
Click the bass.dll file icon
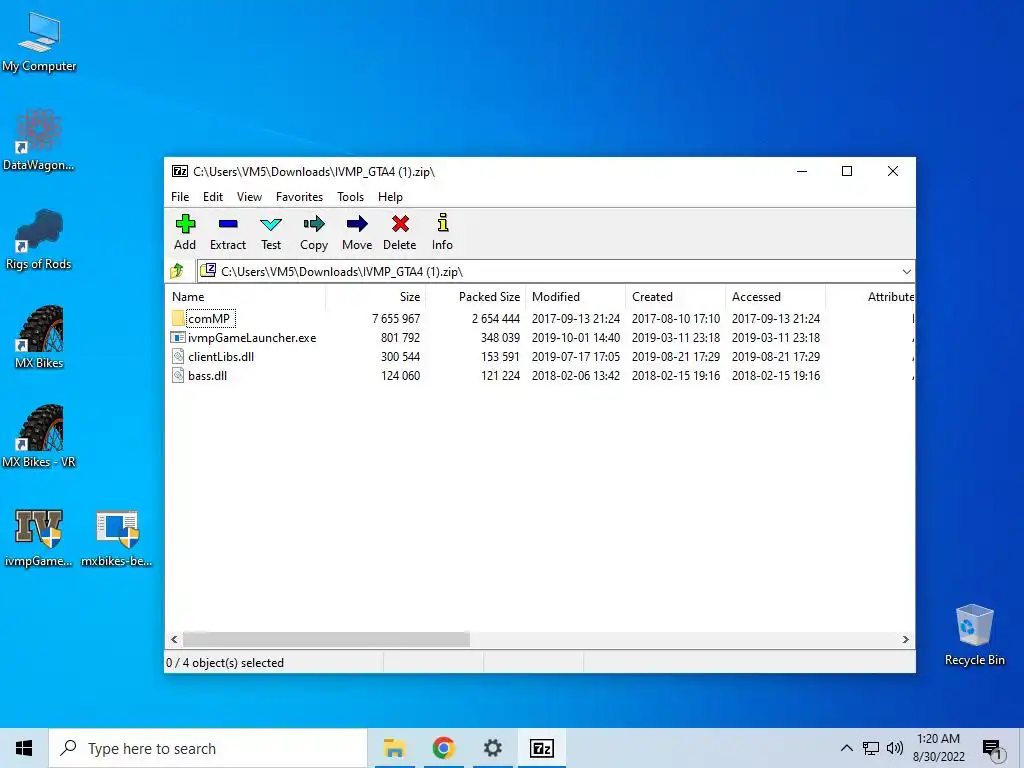[178, 376]
